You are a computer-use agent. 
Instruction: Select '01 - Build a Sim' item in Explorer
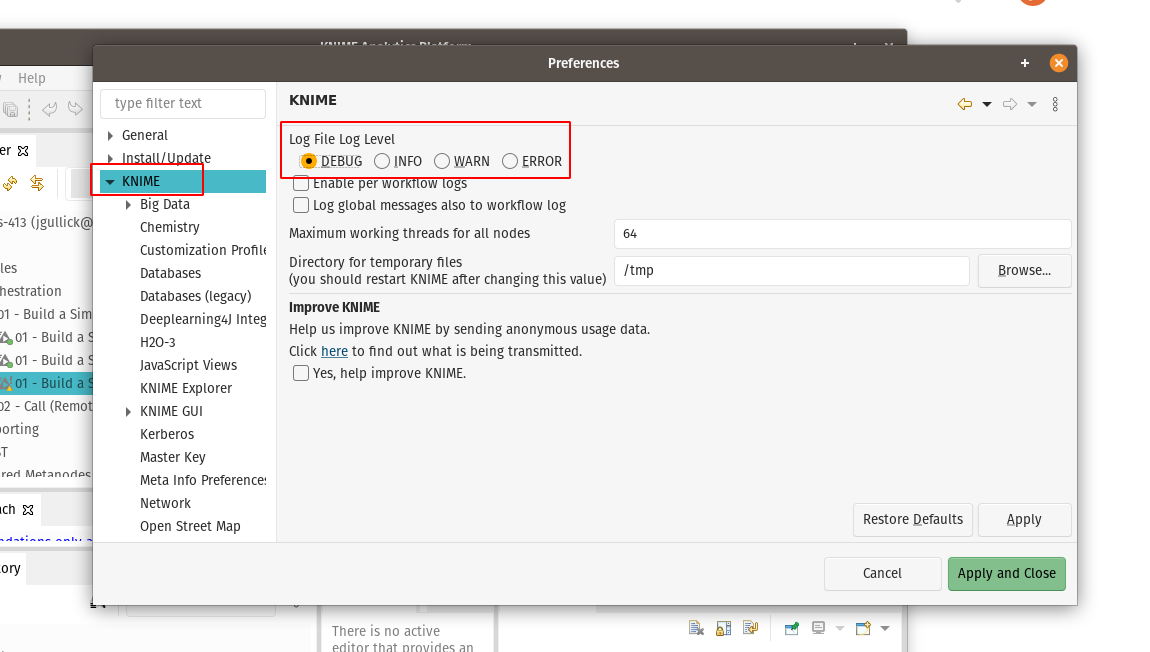(x=46, y=314)
